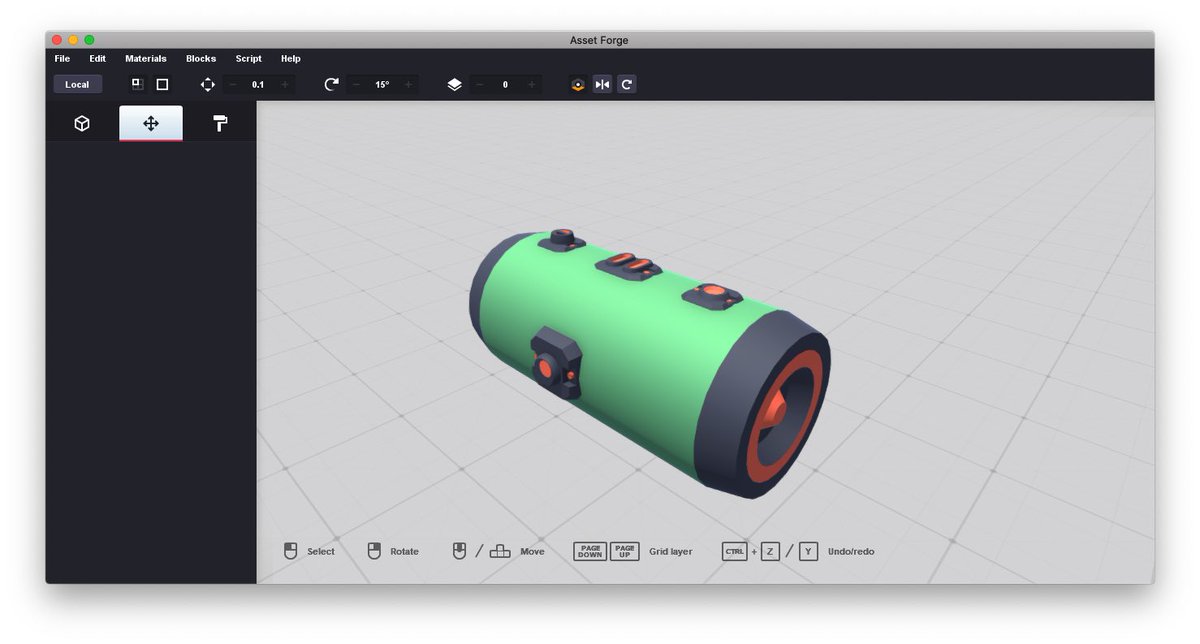Image resolution: width=1200 pixels, height=644 pixels.
Task: Click the PAGE UP key hint
Action: pos(624,551)
